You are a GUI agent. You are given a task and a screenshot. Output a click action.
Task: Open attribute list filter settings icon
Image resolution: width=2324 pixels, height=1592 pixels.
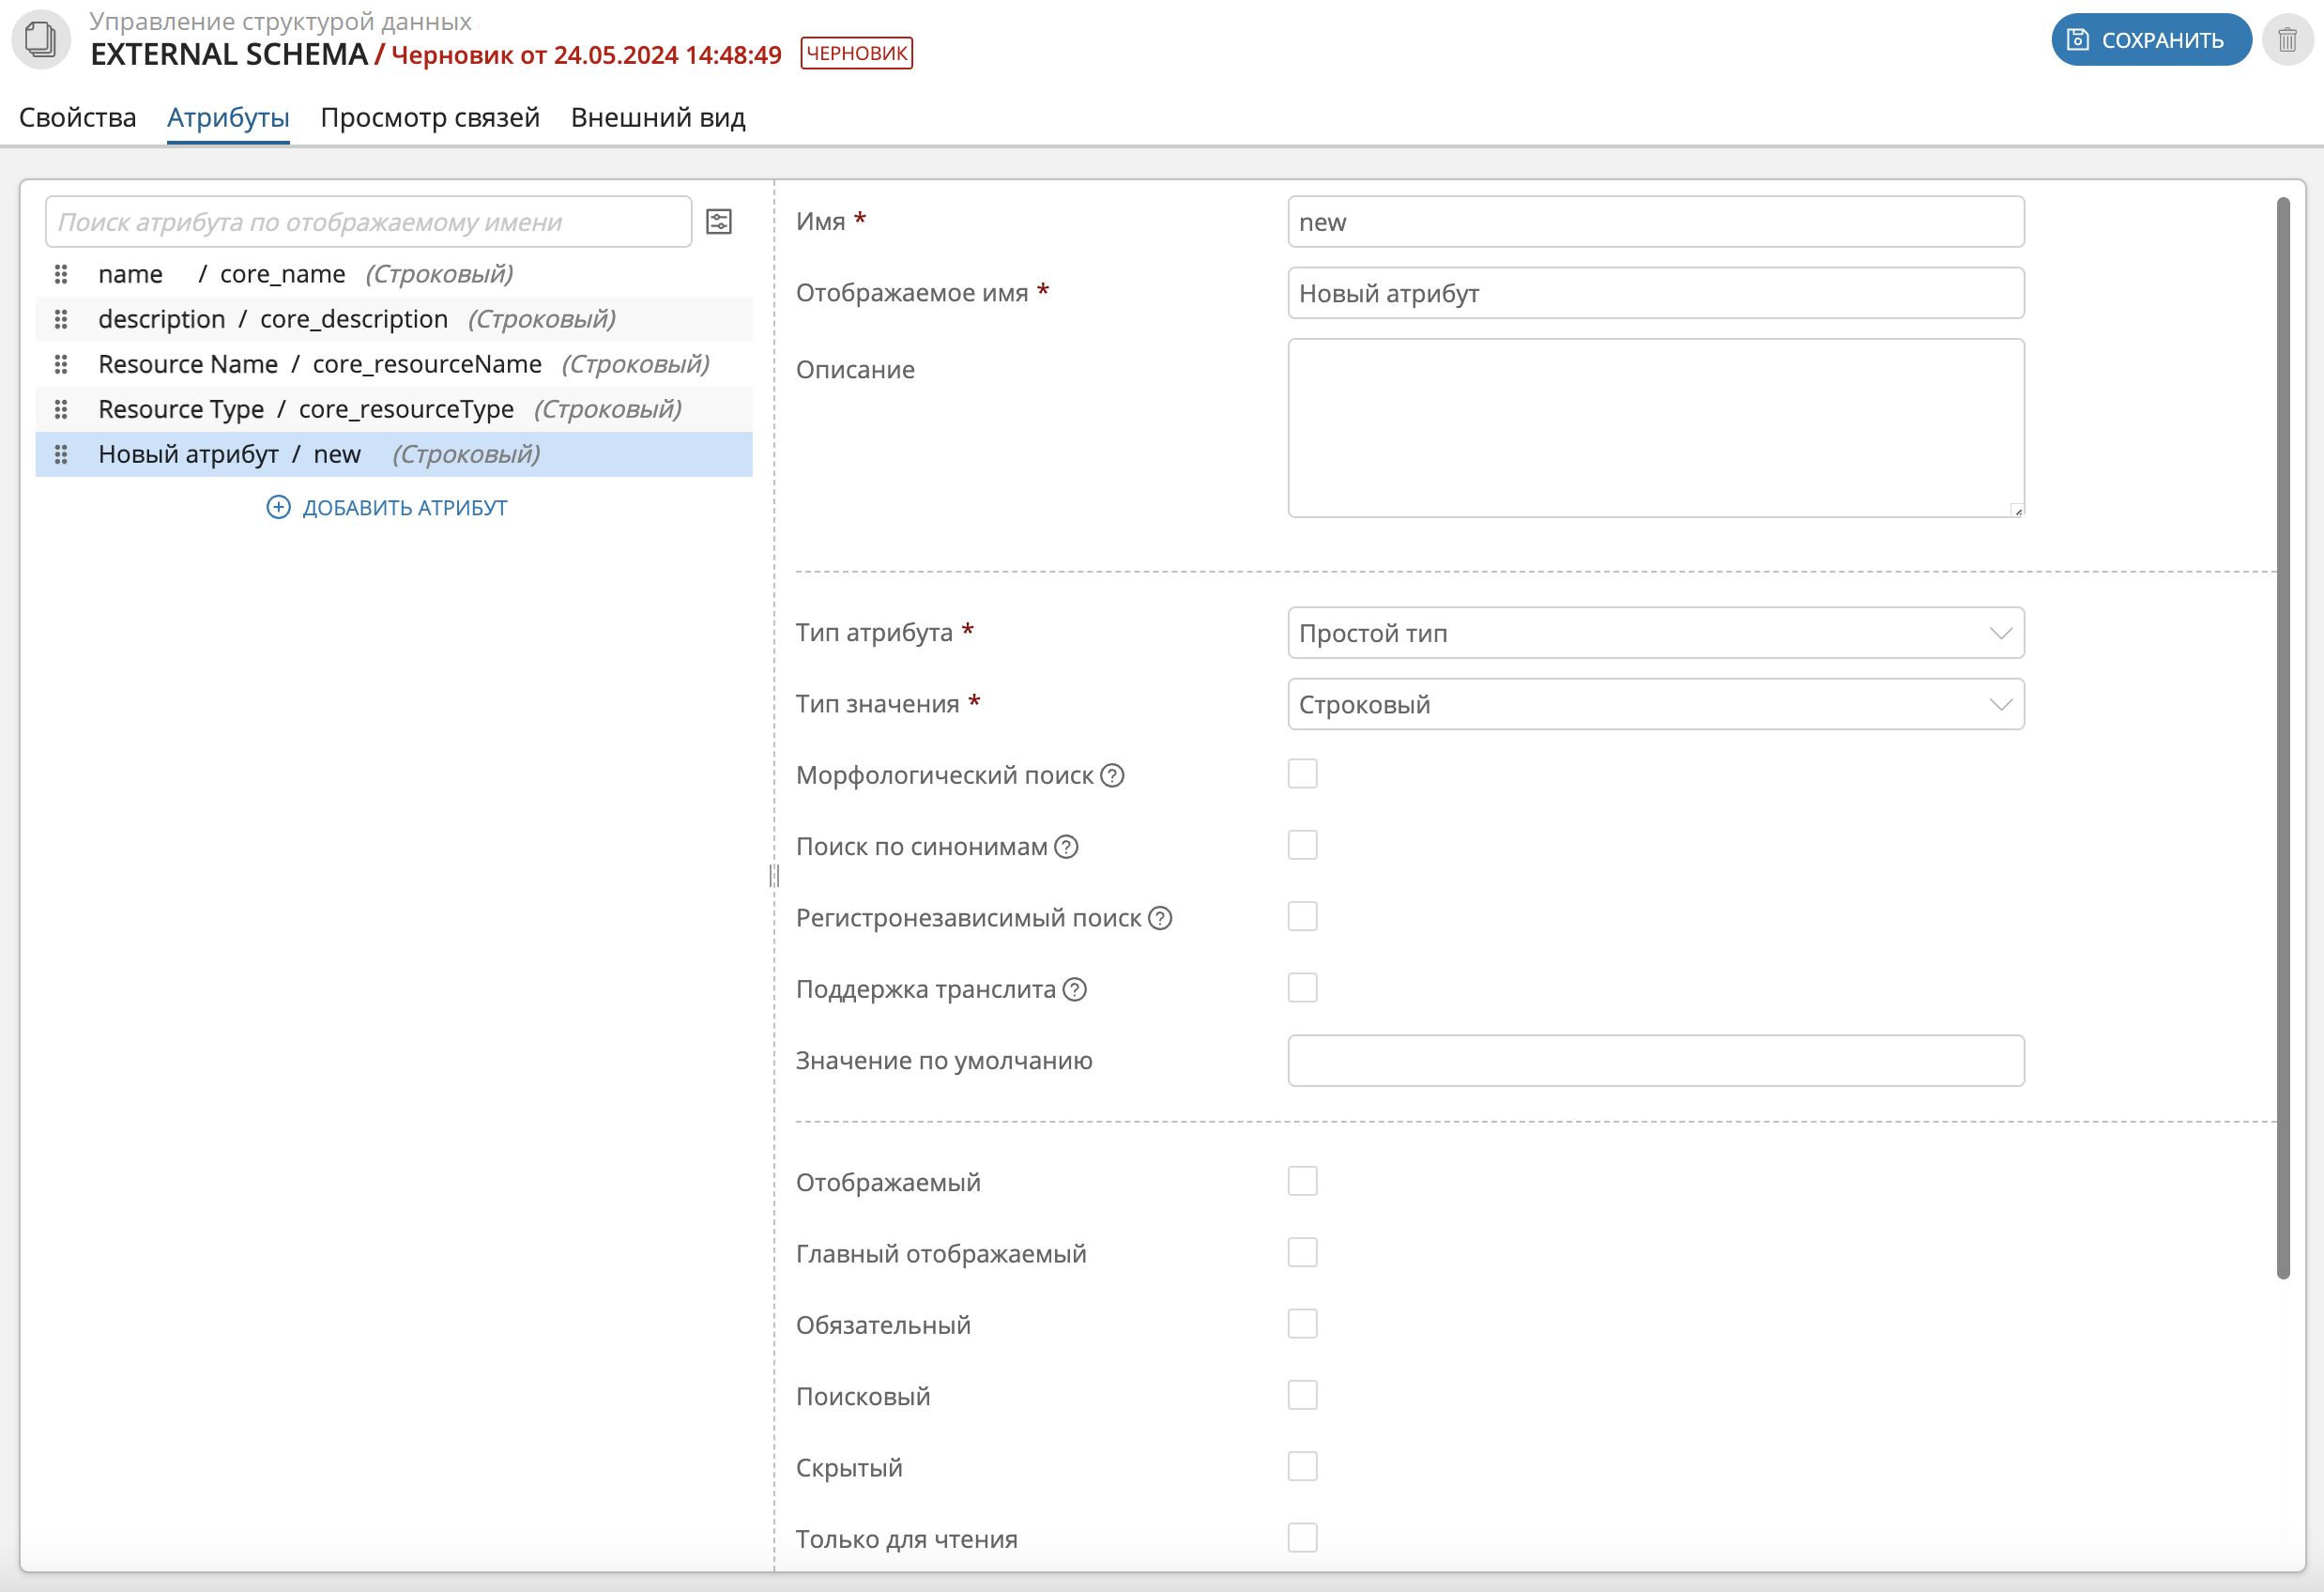click(719, 222)
